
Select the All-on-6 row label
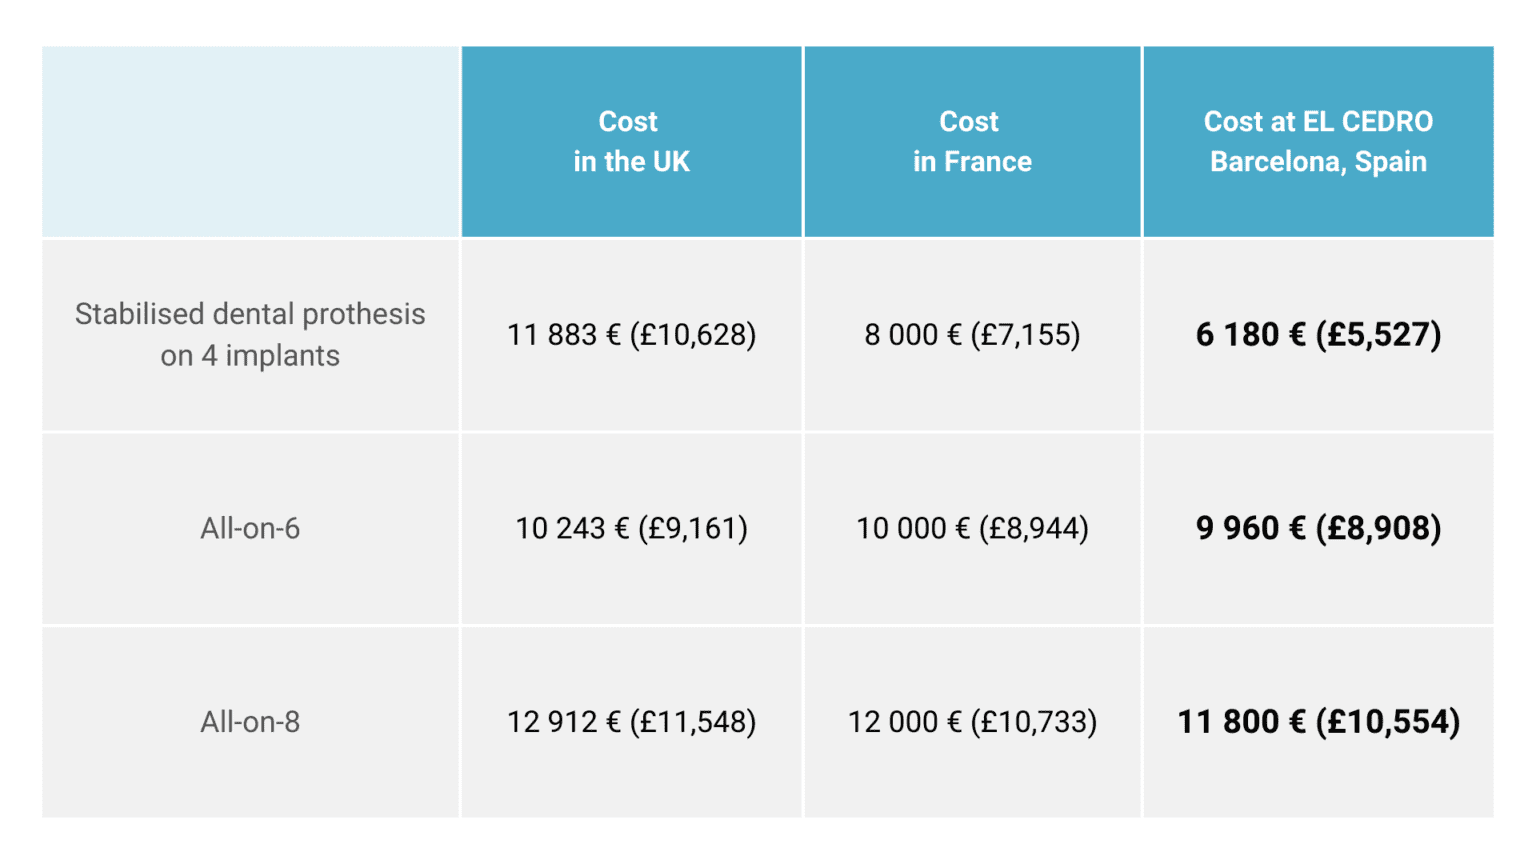250,528
